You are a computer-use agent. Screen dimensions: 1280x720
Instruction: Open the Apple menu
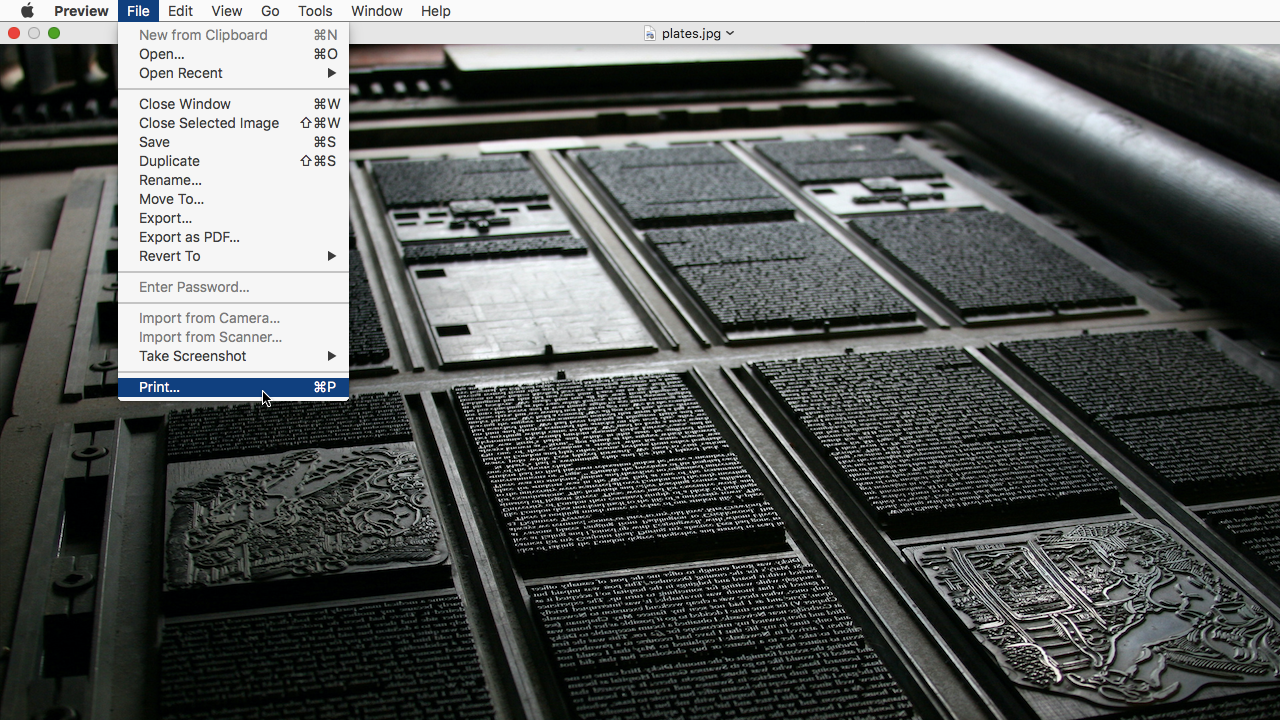[27, 11]
